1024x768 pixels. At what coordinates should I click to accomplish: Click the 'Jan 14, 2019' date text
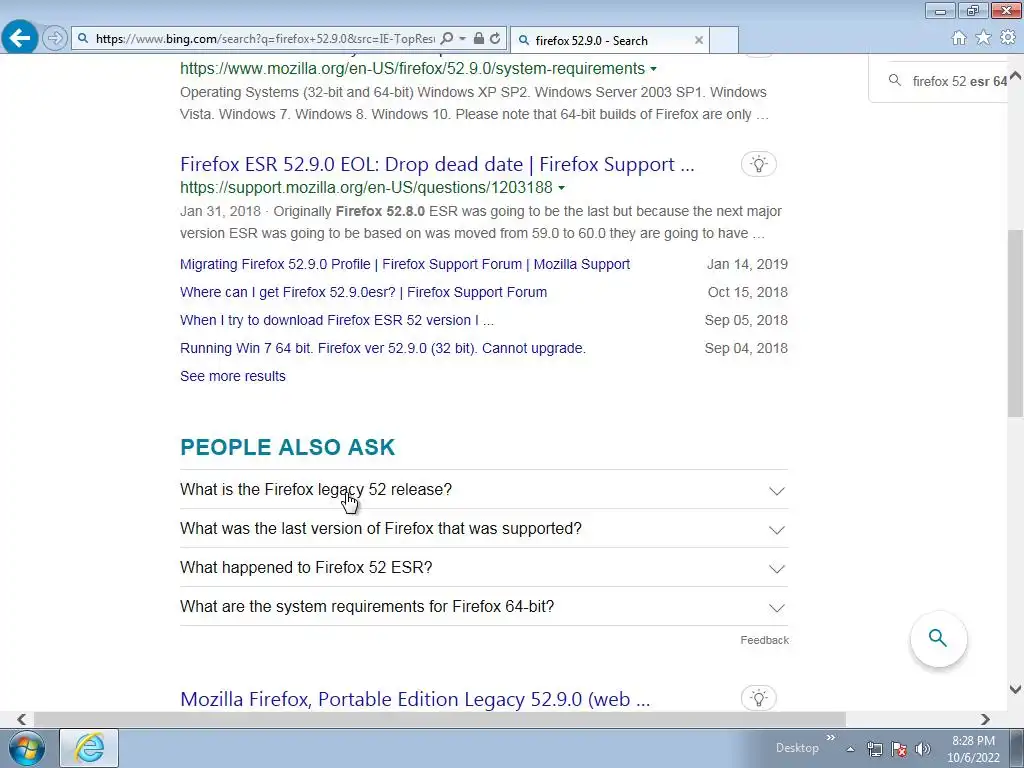tap(747, 264)
